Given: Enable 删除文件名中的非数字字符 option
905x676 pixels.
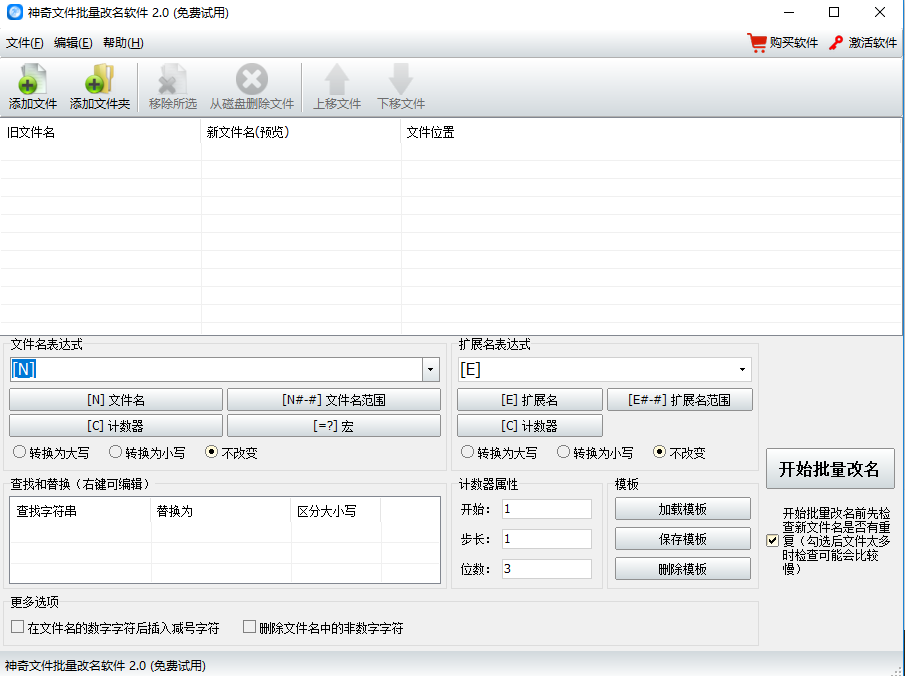Looking at the screenshot, I should click(249, 626).
